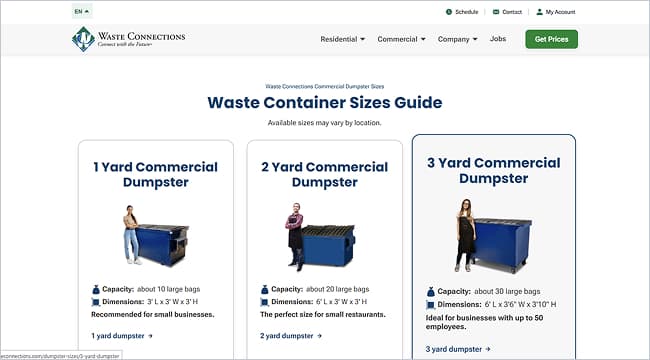Click the 1 yard dumpster image

click(156, 236)
